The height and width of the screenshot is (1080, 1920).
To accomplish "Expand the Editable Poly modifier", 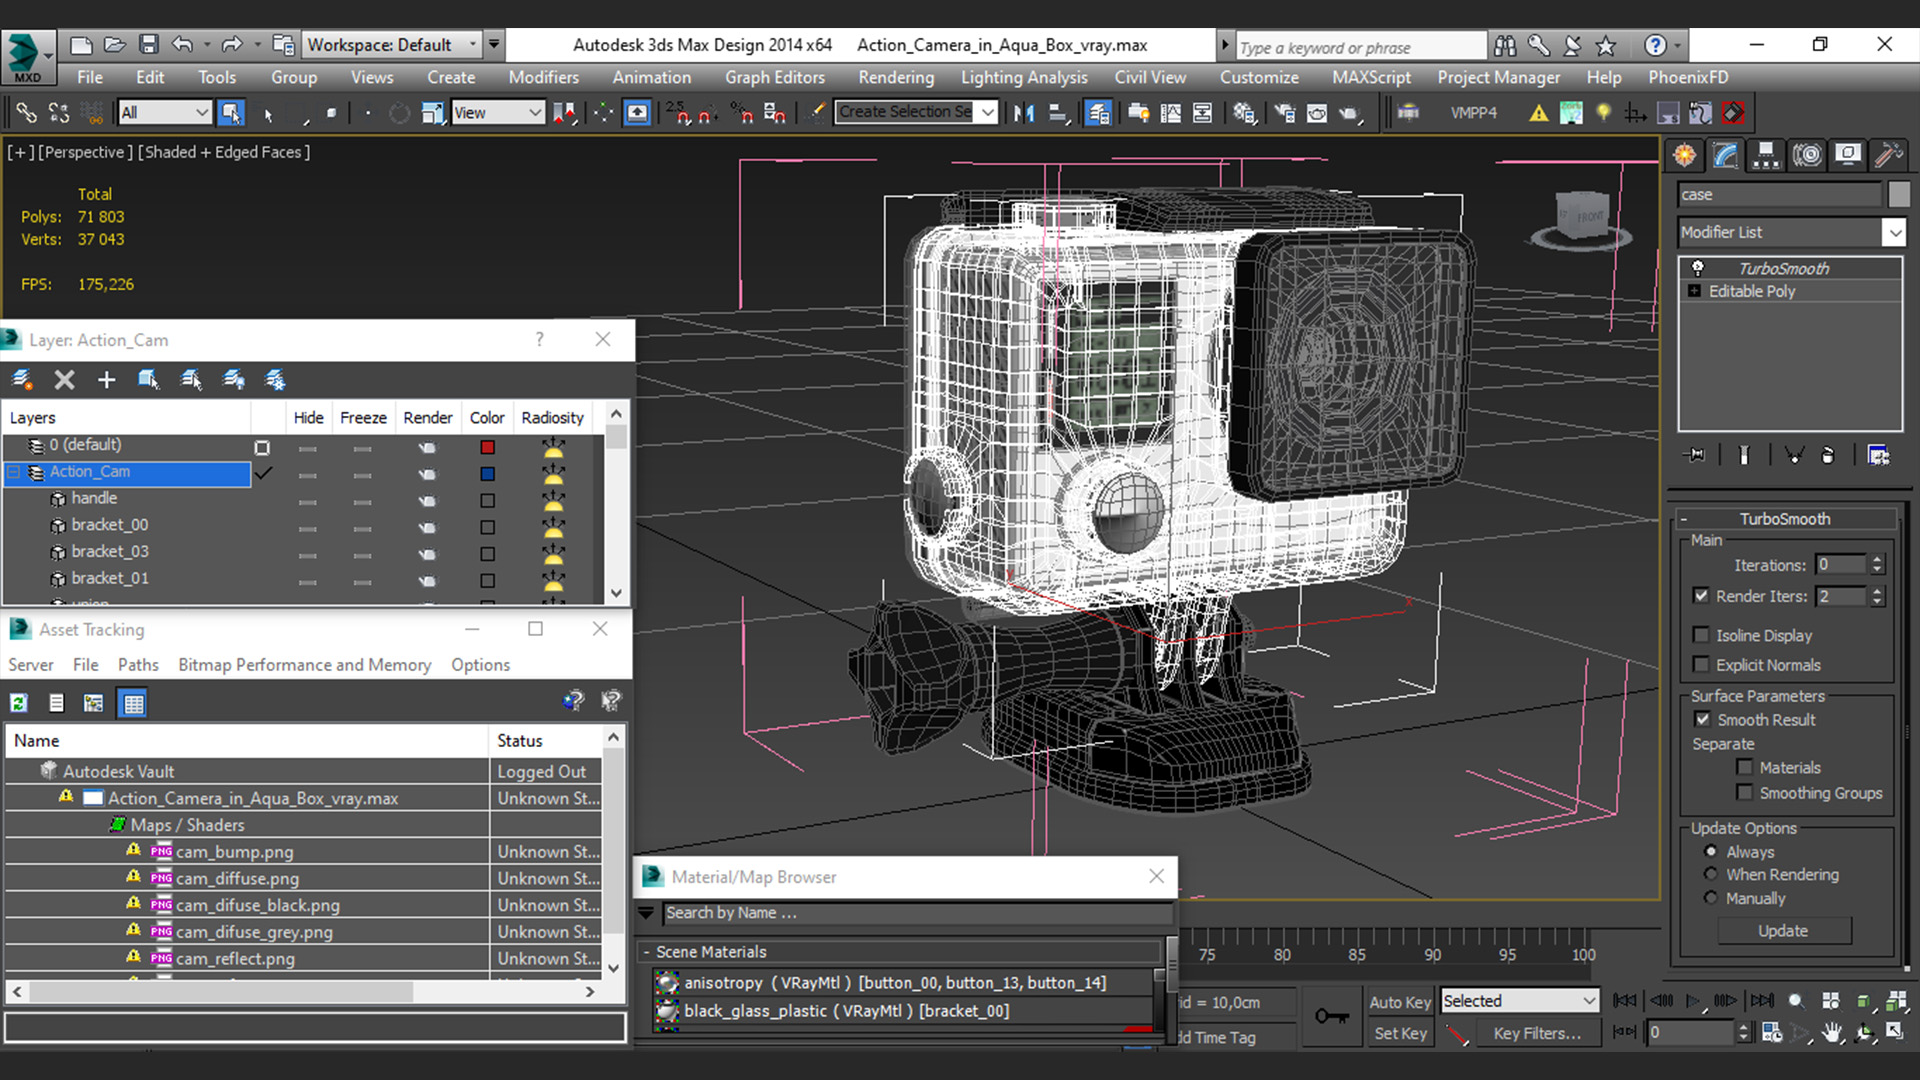I will tap(1694, 291).
